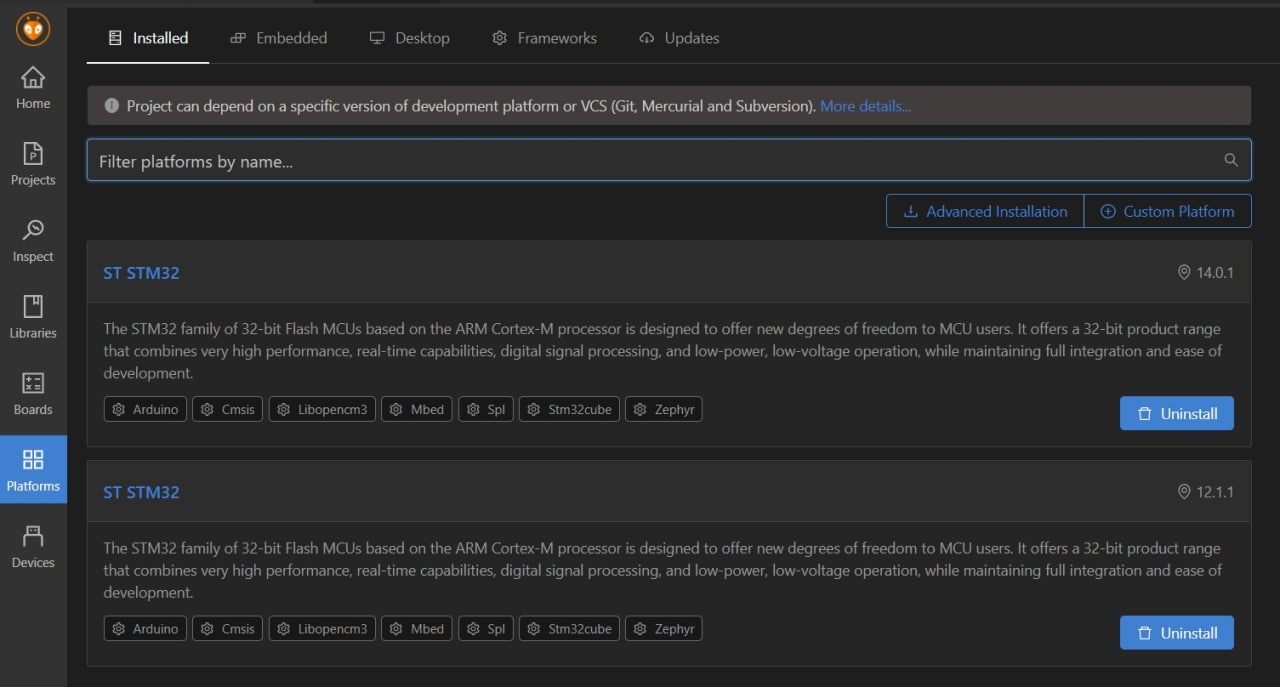Select Spl framework tag in 12.1.1 card
Screen dimensions: 1280x687
(x=486, y=629)
